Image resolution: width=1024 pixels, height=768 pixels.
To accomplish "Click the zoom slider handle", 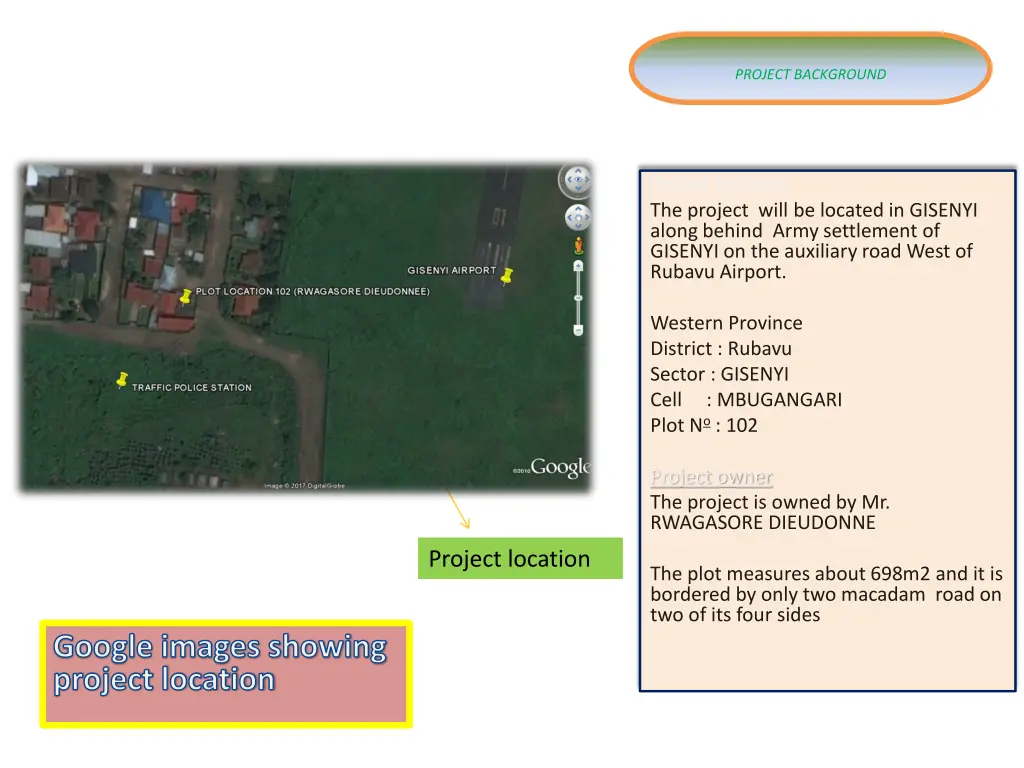I will coord(577,297).
